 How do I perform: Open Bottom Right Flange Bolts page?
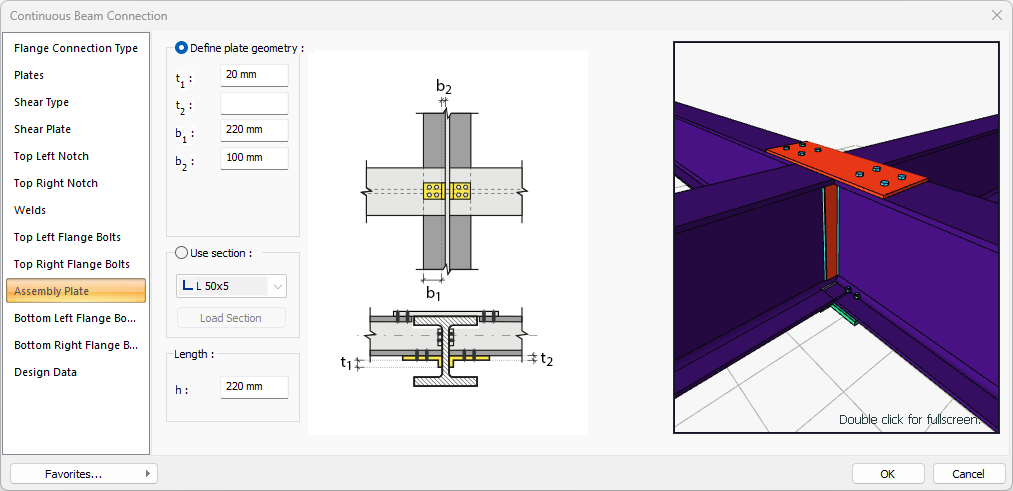click(x=76, y=346)
